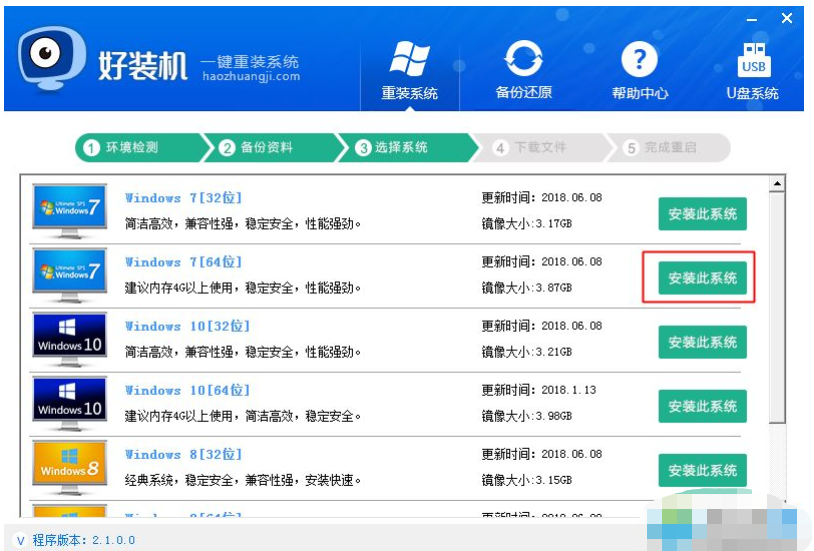
Task: Click the USB drive icon
Action: (754, 60)
